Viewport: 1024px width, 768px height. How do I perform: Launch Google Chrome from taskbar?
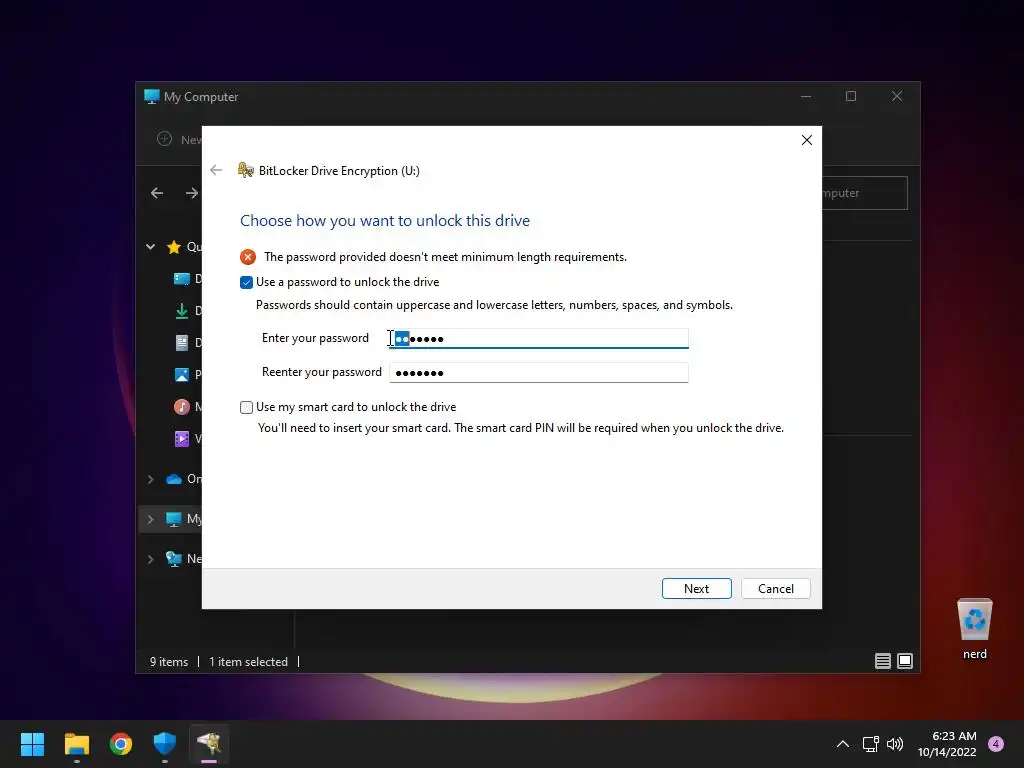point(121,744)
